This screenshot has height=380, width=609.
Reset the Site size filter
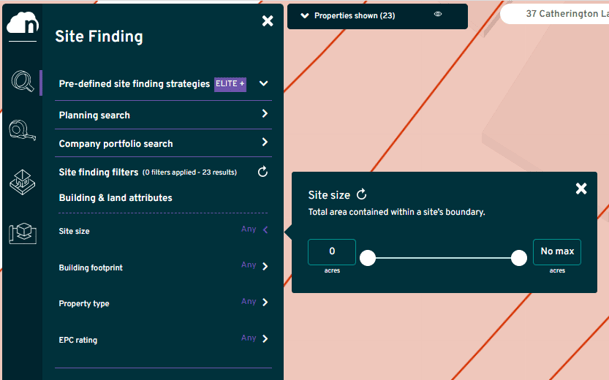(x=362, y=194)
